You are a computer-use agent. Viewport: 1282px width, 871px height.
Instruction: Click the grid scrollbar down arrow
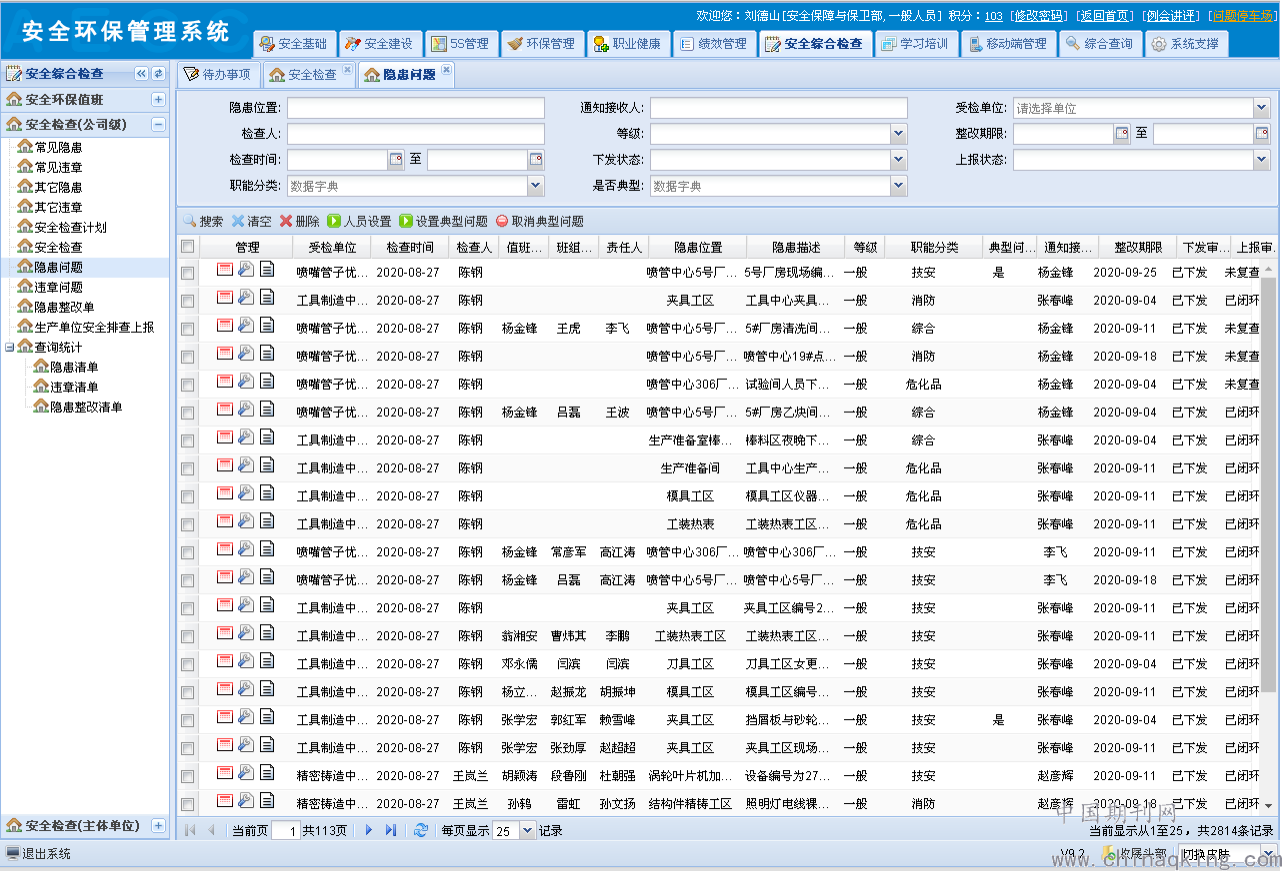(1268, 806)
